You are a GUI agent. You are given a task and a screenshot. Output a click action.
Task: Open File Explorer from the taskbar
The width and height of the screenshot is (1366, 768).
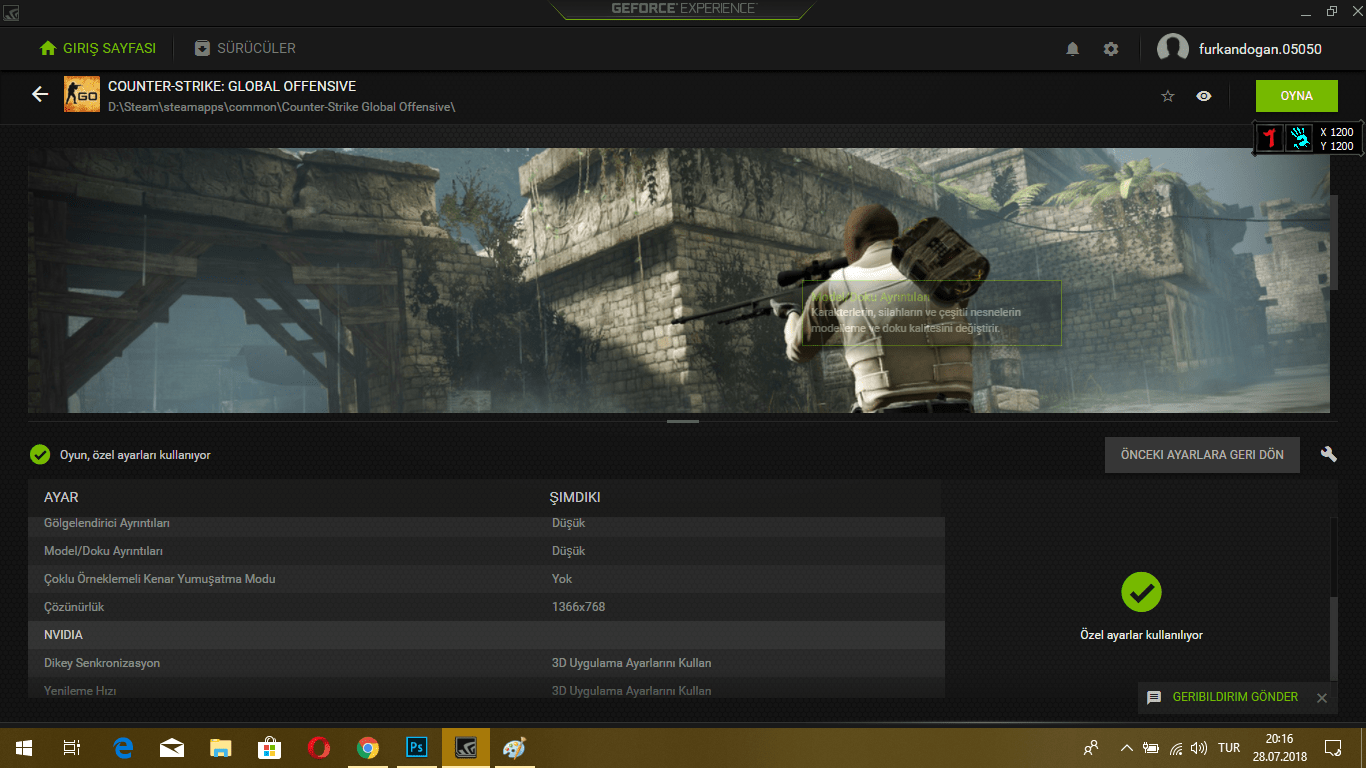(x=221, y=748)
